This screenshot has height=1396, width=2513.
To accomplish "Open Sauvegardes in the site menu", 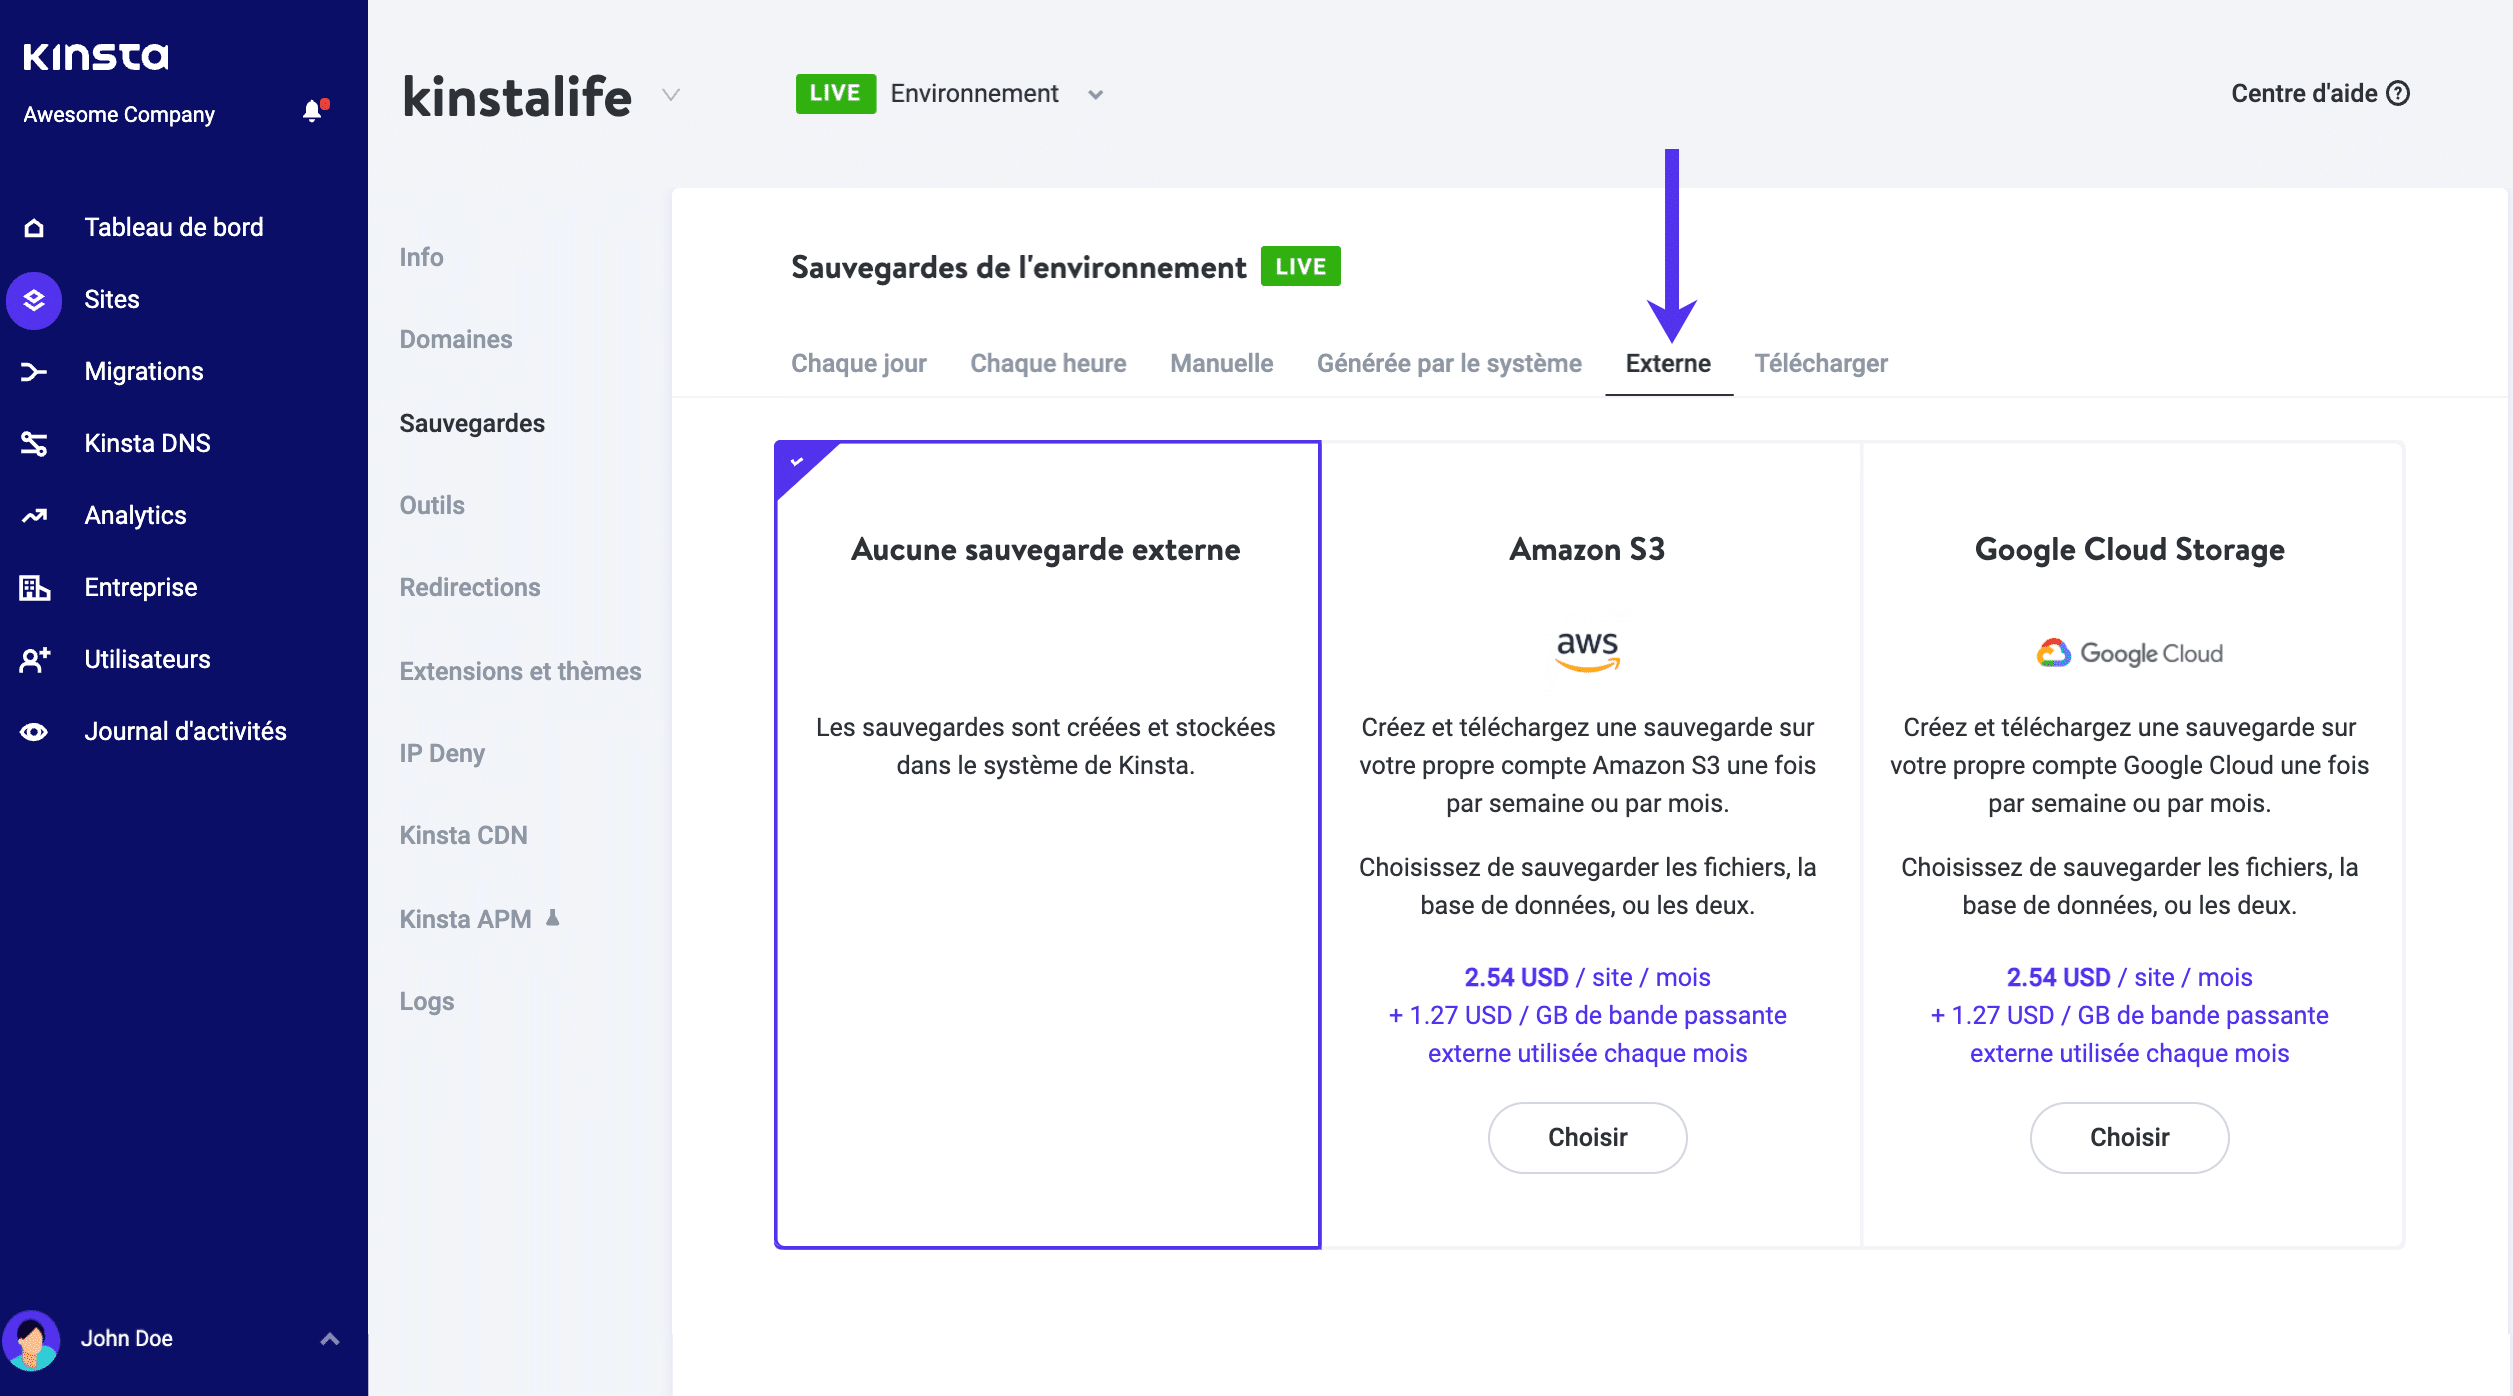I will coord(472,423).
